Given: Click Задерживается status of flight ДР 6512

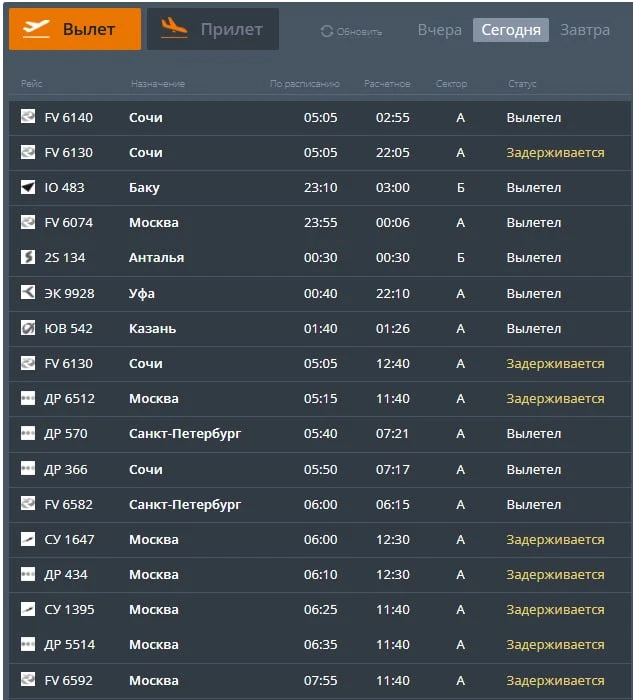Looking at the screenshot, I should pos(555,399).
